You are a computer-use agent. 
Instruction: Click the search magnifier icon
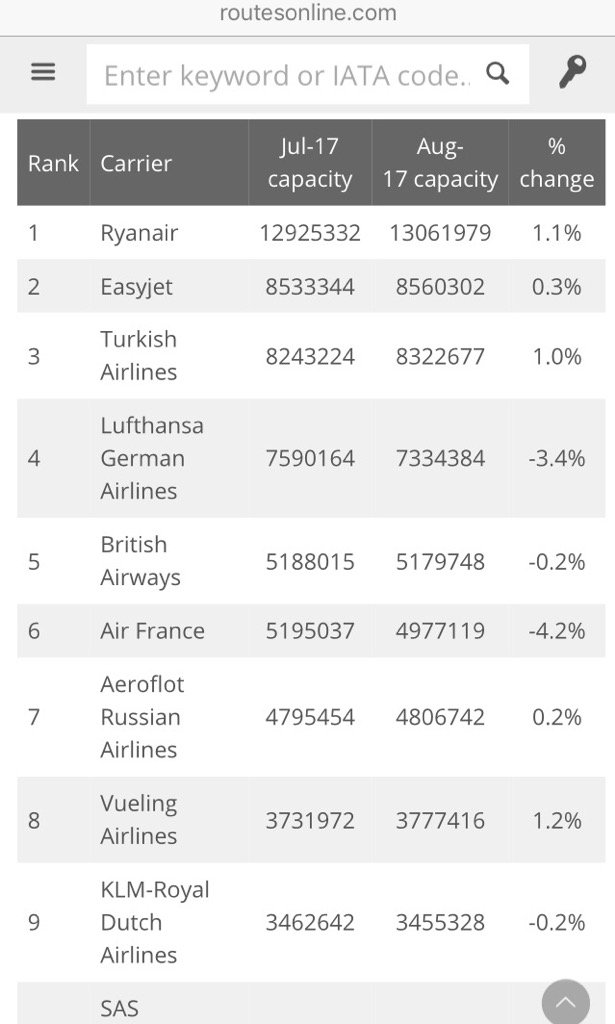[497, 73]
